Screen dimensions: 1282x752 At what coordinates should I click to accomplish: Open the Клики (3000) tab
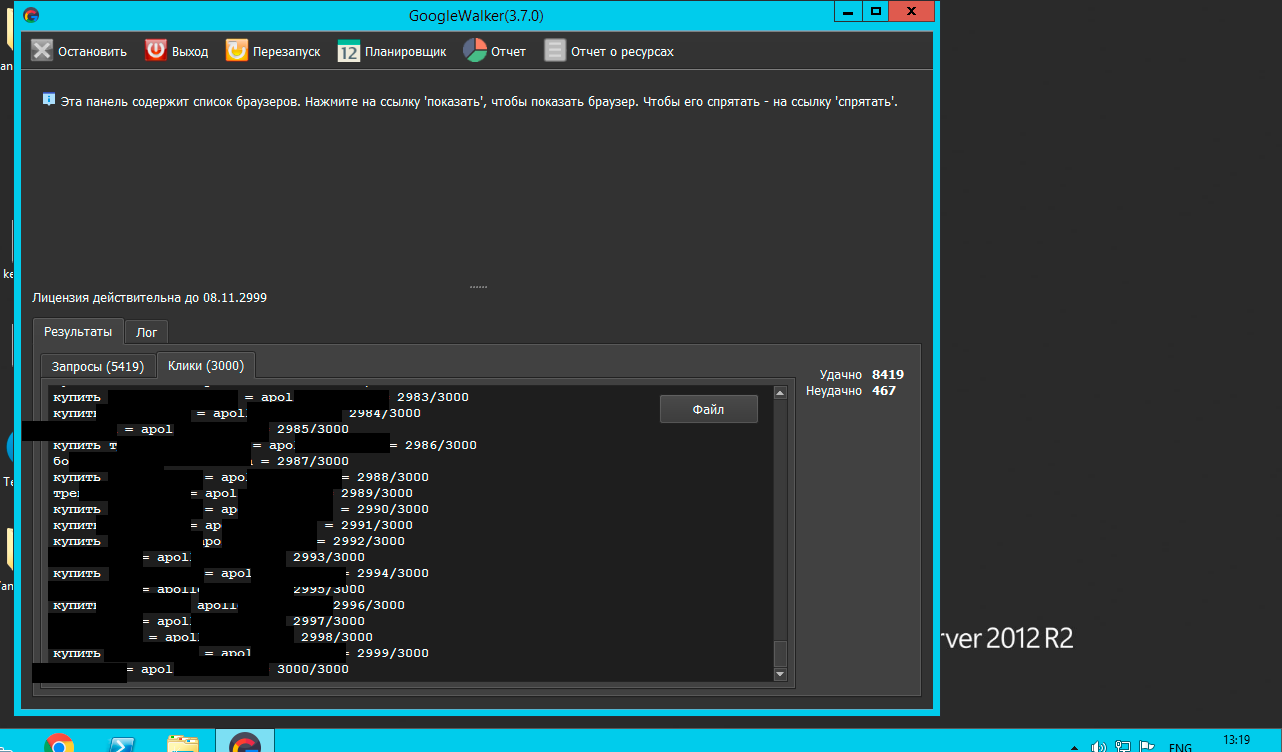click(207, 366)
